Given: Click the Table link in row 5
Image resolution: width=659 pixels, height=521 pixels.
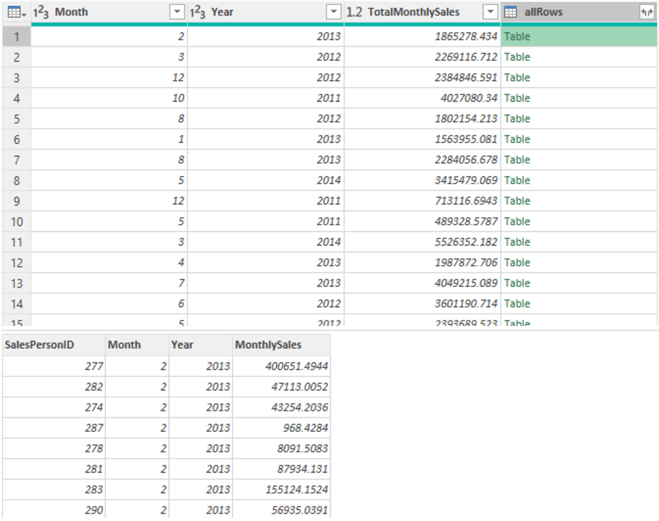Looking at the screenshot, I should pyautogui.click(x=517, y=119).
